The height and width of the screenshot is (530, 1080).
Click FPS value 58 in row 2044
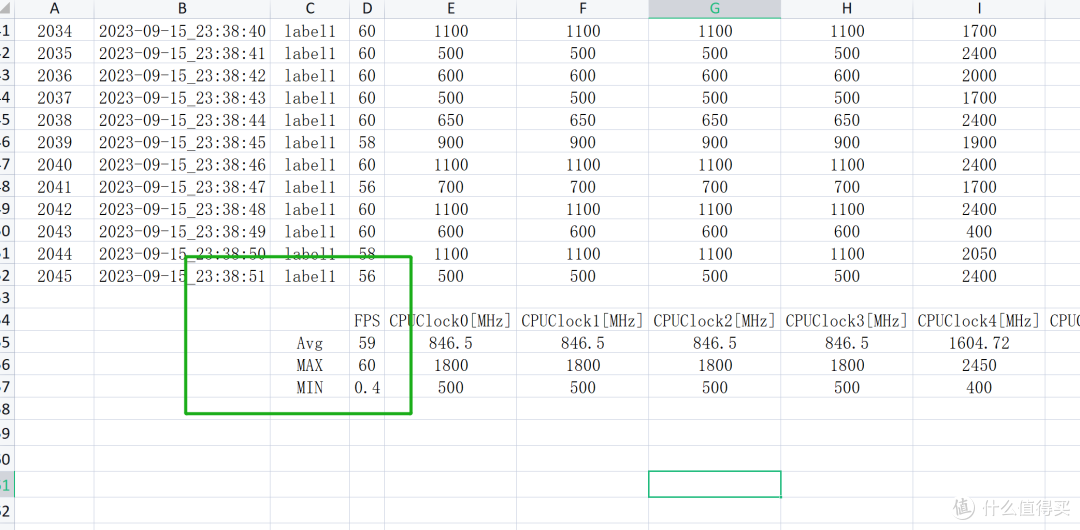367,254
